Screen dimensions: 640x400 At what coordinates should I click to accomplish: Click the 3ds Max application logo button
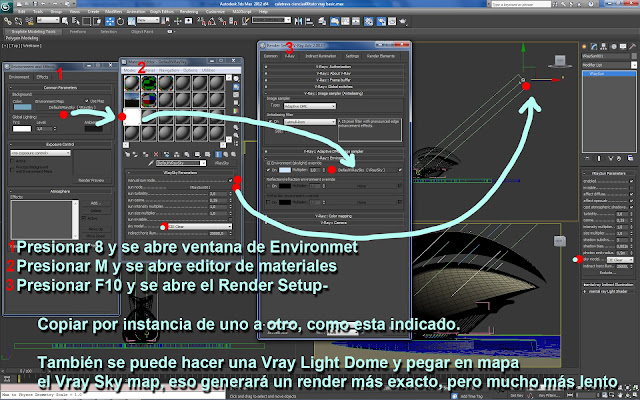(x=6, y=6)
